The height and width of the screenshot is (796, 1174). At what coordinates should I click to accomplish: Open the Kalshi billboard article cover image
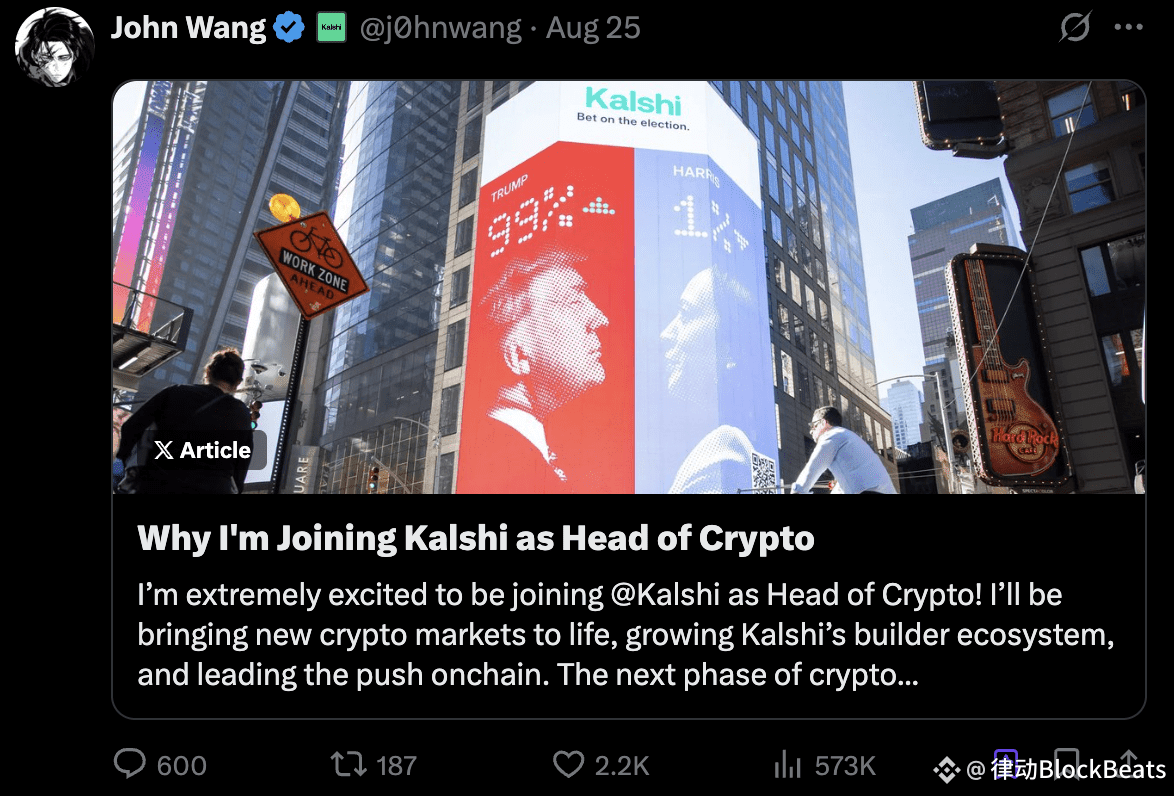[x=629, y=287]
